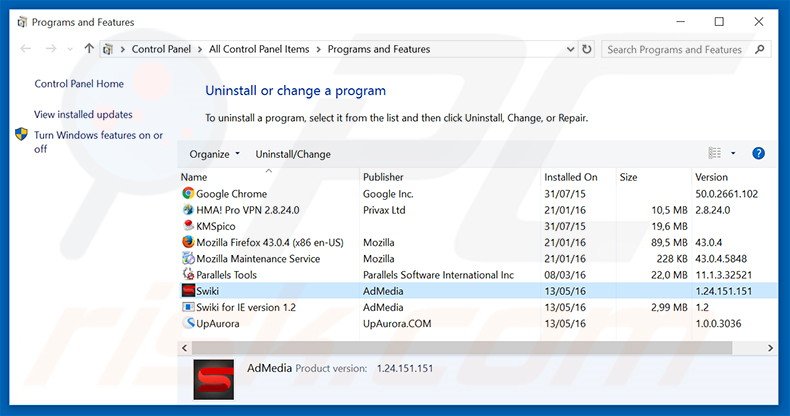Open Control Panel Home link
The height and width of the screenshot is (416, 790).
[79, 84]
